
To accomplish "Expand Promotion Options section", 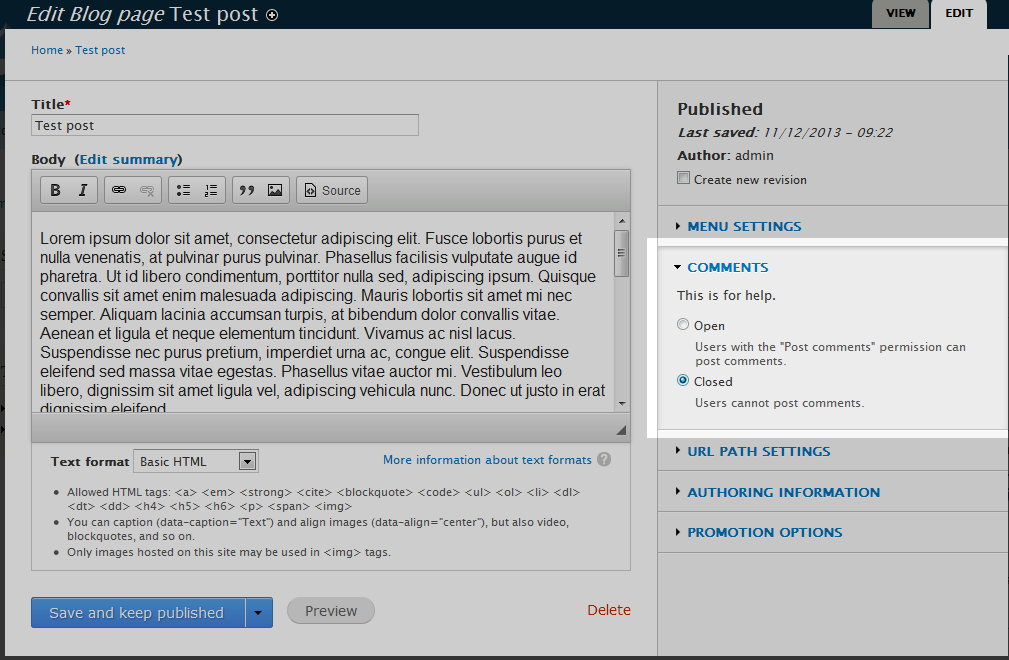I will point(764,533).
